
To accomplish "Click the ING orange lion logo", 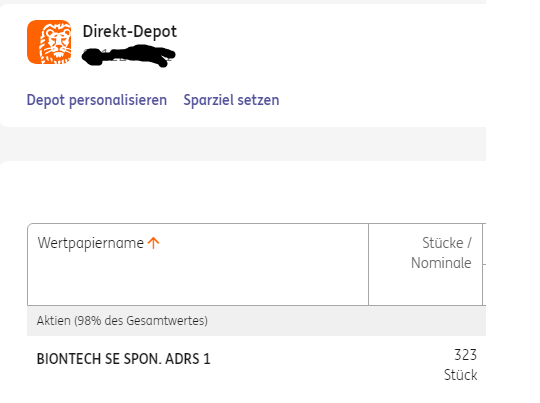I will tap(49, 42).
